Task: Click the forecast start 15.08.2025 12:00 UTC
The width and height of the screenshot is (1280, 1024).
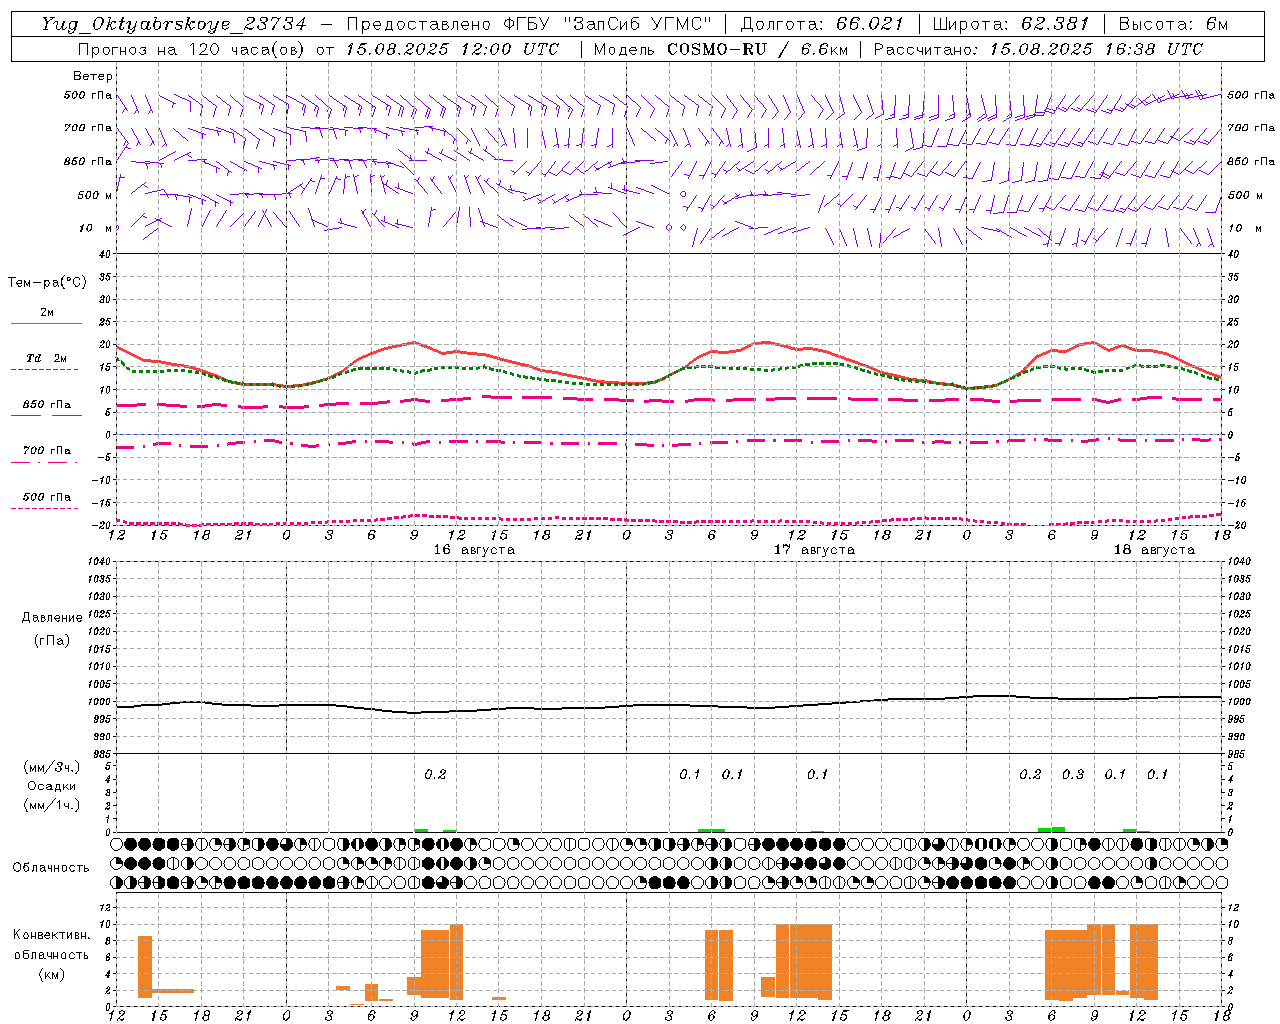Action: pos(452,49)
